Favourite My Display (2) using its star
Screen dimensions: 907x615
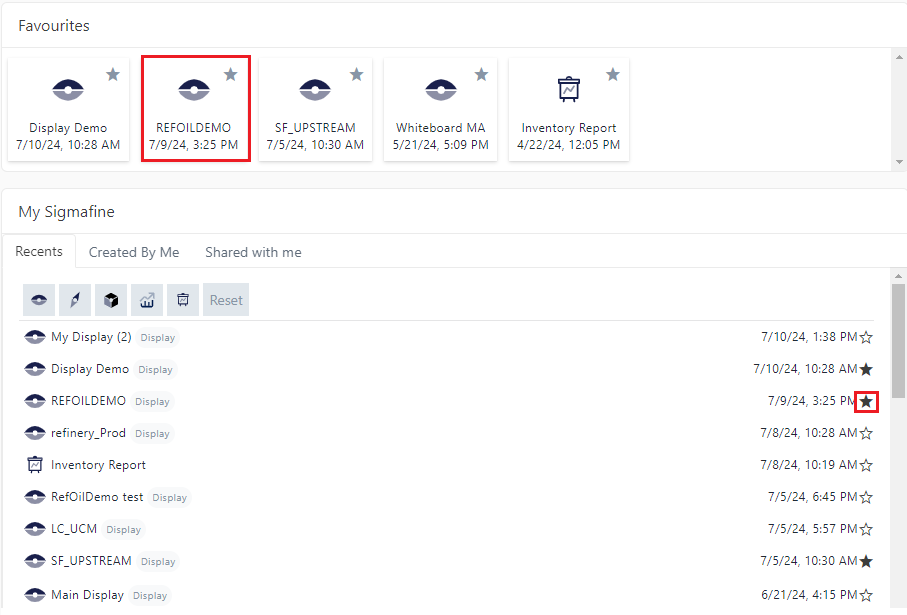tap(866, 337)
